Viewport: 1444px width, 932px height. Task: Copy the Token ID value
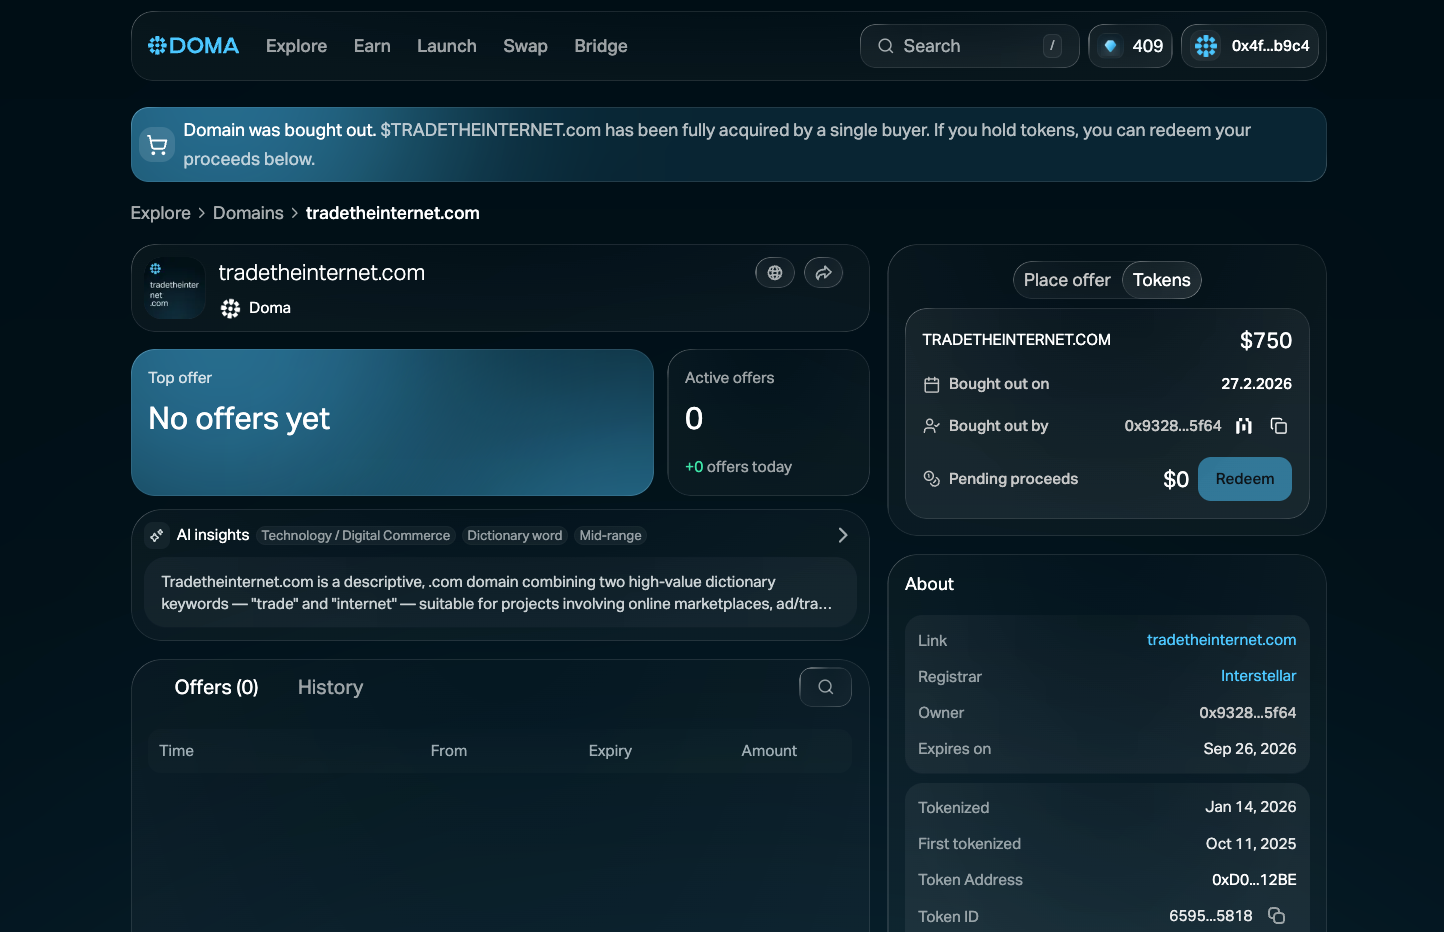coord(1276,916)
